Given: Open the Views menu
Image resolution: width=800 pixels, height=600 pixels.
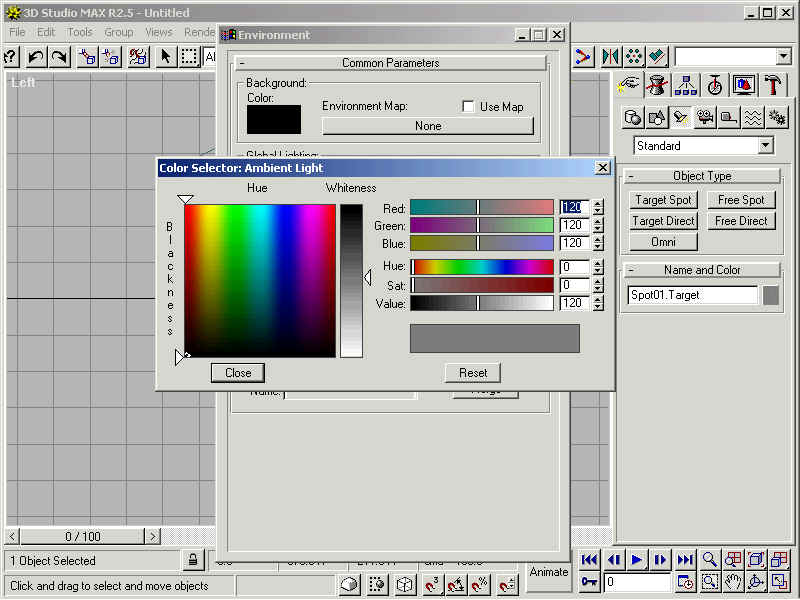Looking at the screenshot, I should point(158,32).
